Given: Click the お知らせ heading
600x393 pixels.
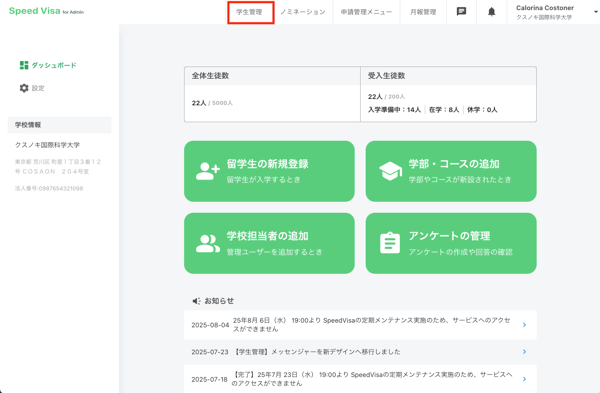Looking at the screenshot, I should (219, 301).
